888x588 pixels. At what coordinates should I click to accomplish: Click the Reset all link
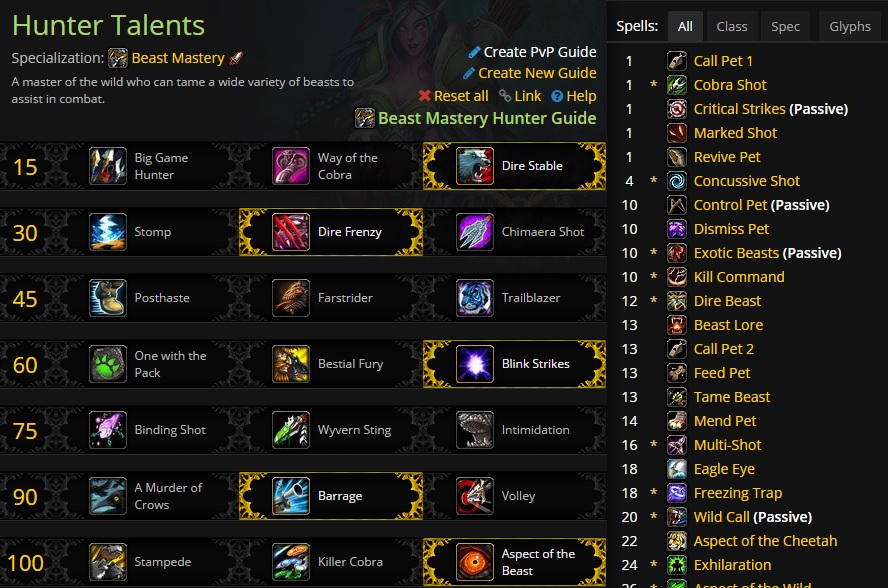(460, 95)
